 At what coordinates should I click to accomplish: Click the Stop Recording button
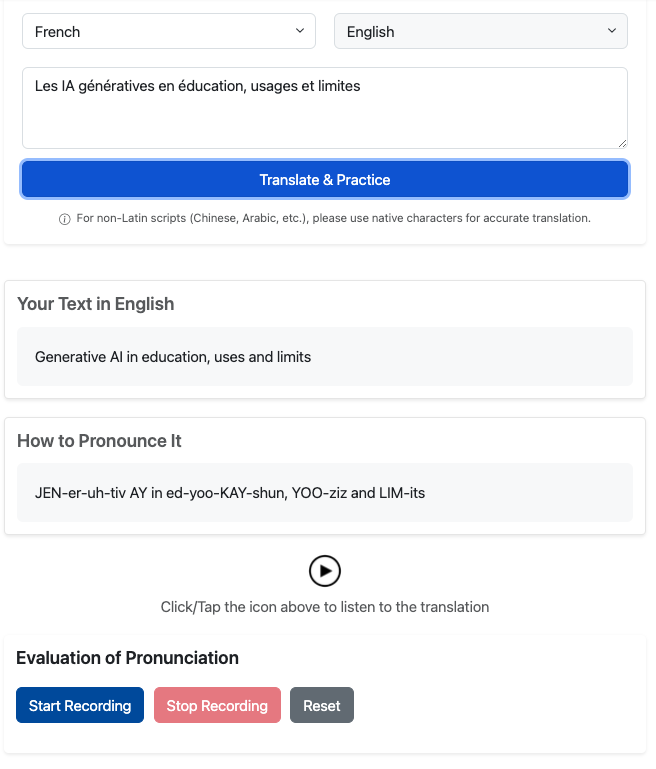click(x=217, y=706)
